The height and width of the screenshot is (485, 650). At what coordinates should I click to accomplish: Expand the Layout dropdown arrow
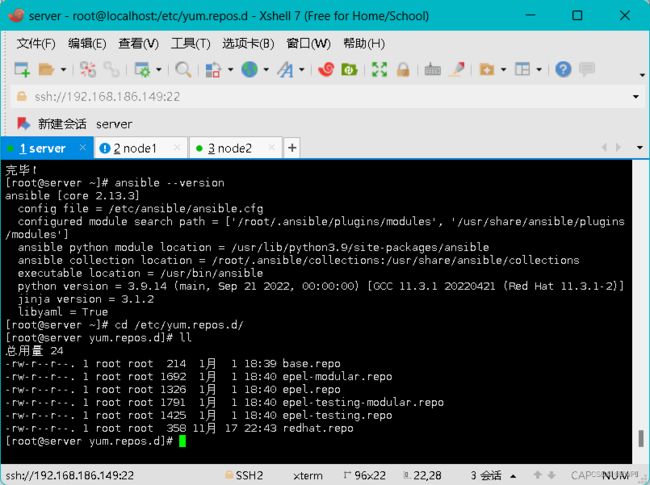point(539,70)
